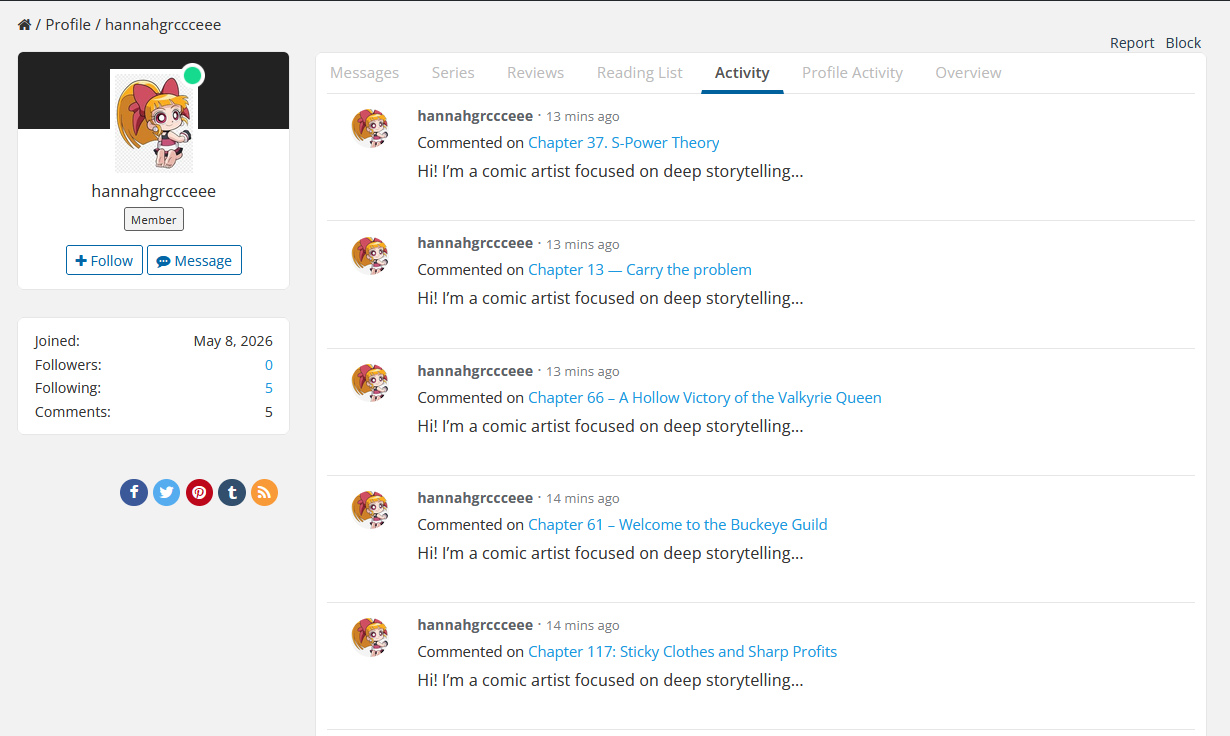
Task: Share profile on Tumblr icon
Action: [x=232, y=492]
